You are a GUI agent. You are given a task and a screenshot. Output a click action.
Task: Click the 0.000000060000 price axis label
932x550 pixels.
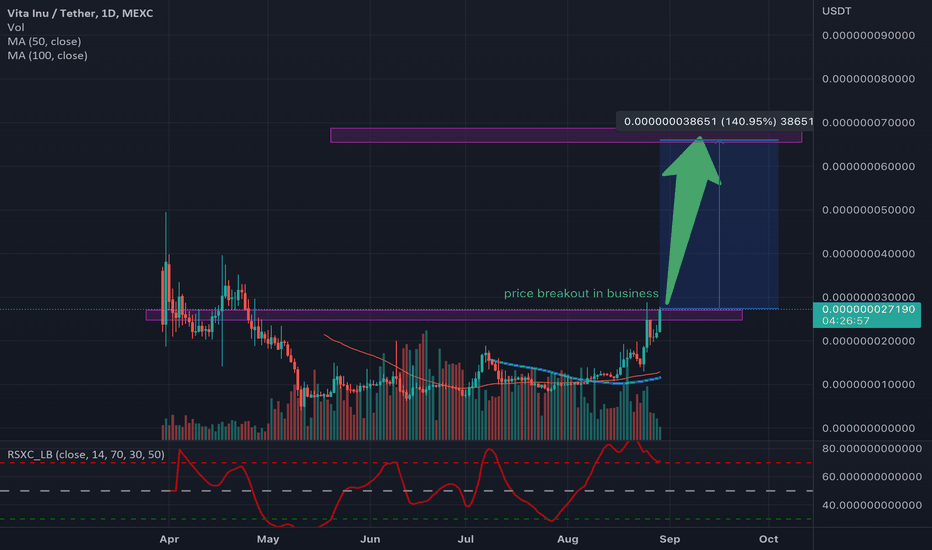click(x=868, y=166)
